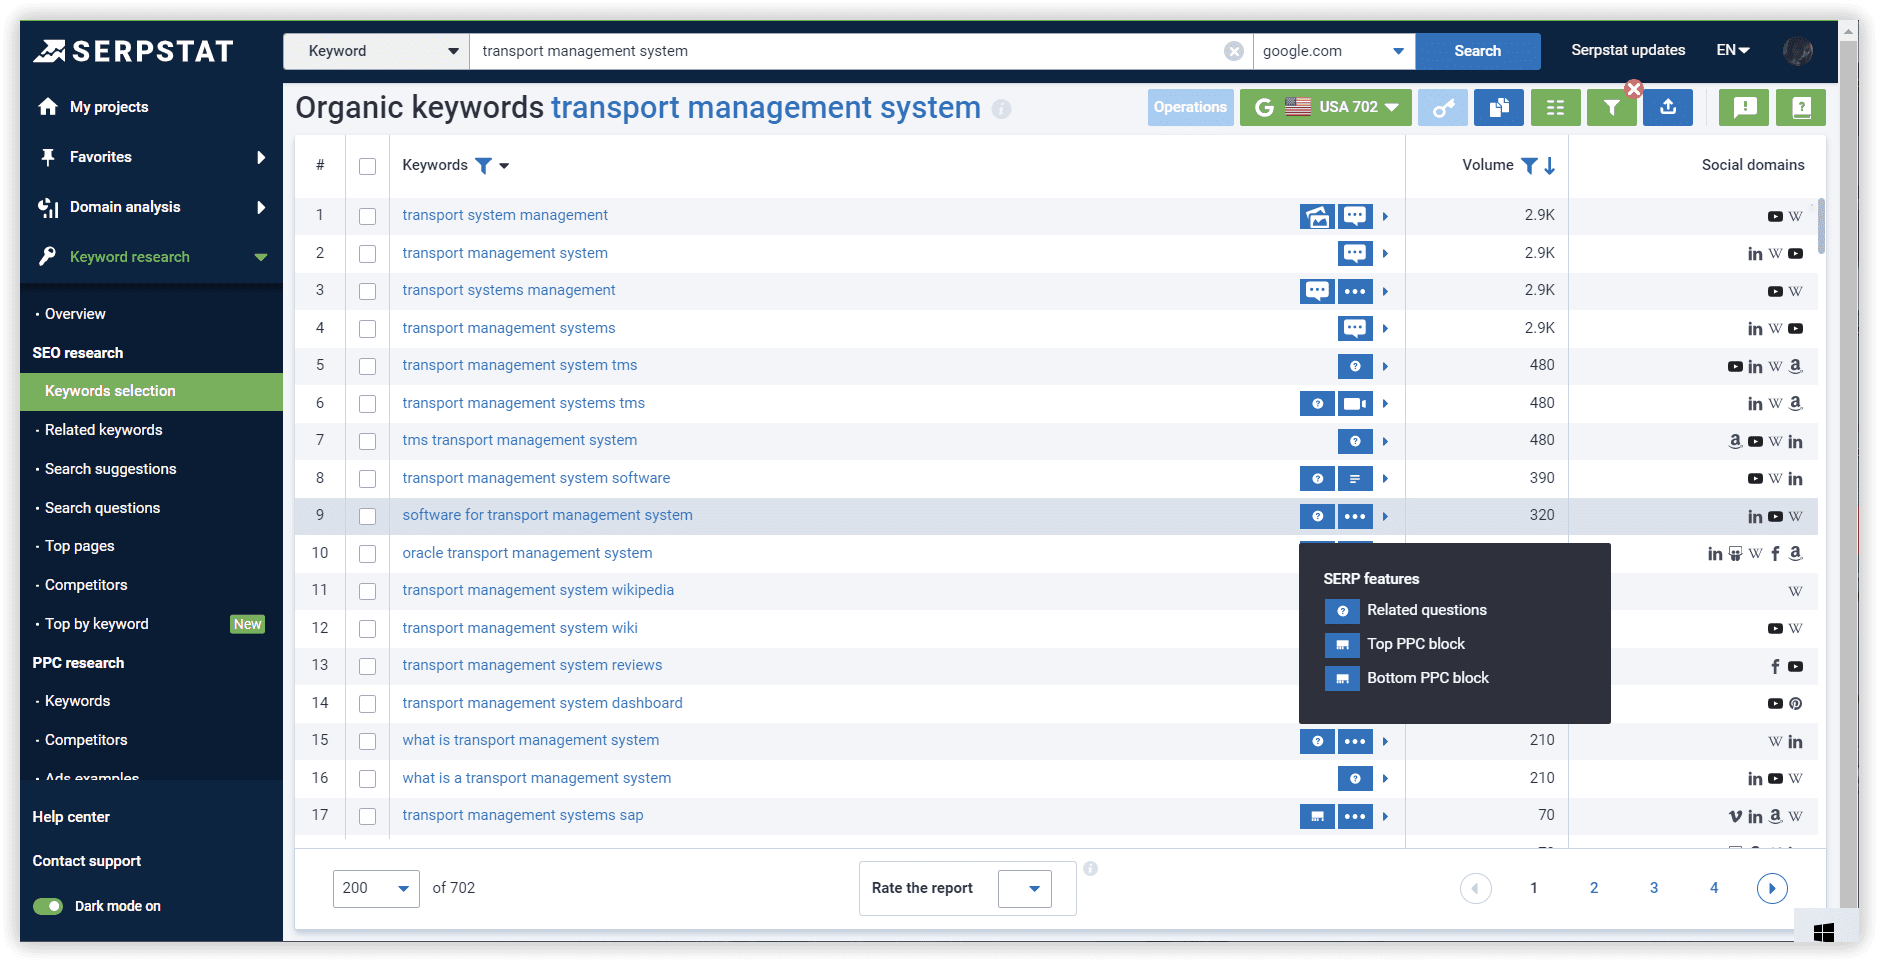Viewport: 1879px width, 962px height.
Task: Click the copy keywords icon button
Action: [1498, 108]
